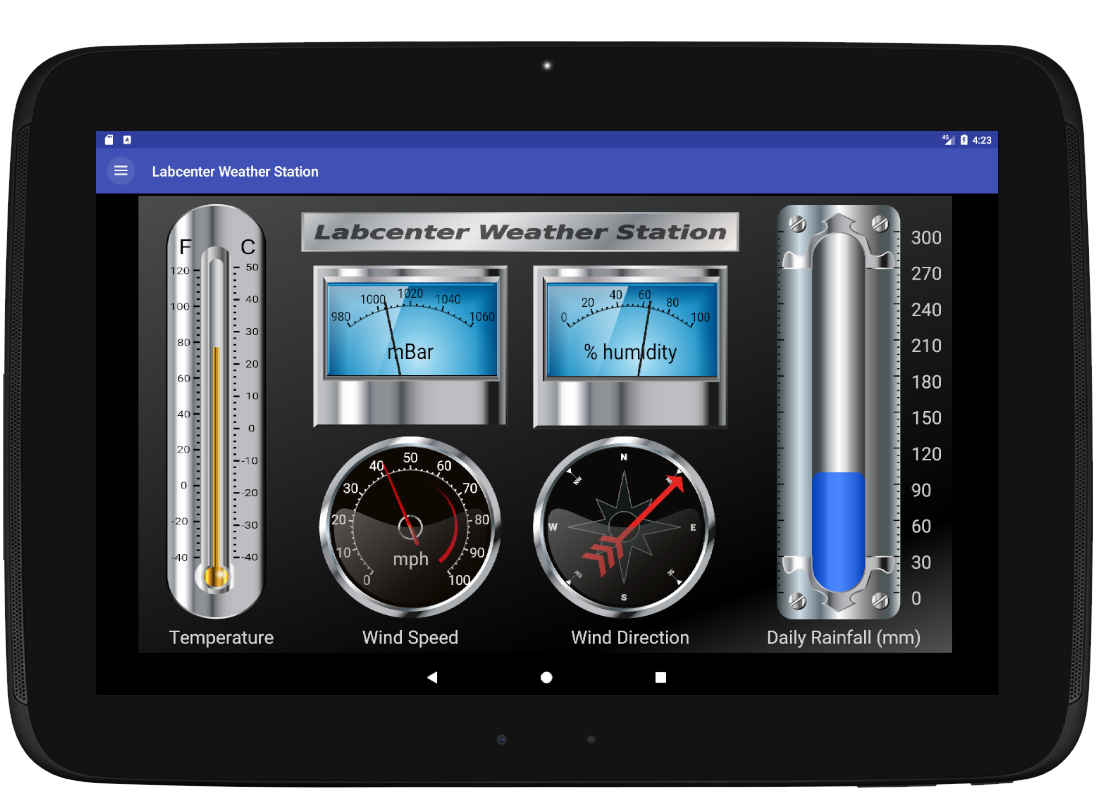
Task: Tap the Android back button
Action: point(432,678)
